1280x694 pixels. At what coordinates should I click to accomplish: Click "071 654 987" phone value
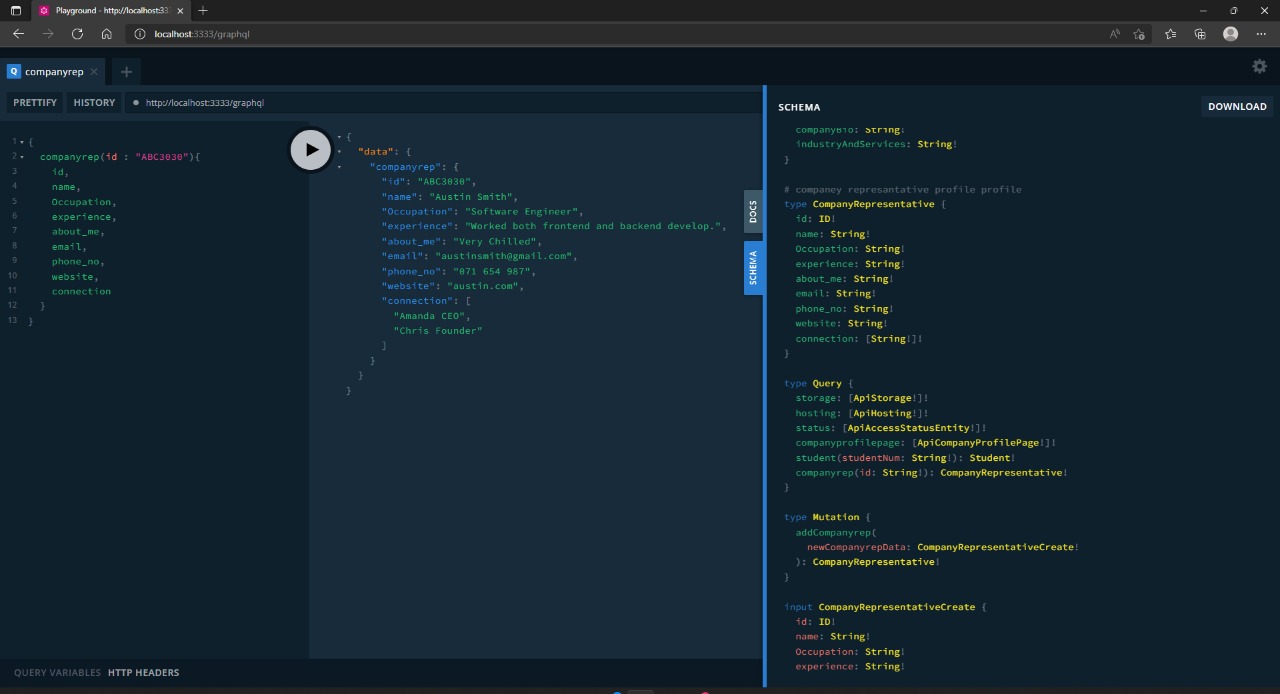(x=494, y=271)
